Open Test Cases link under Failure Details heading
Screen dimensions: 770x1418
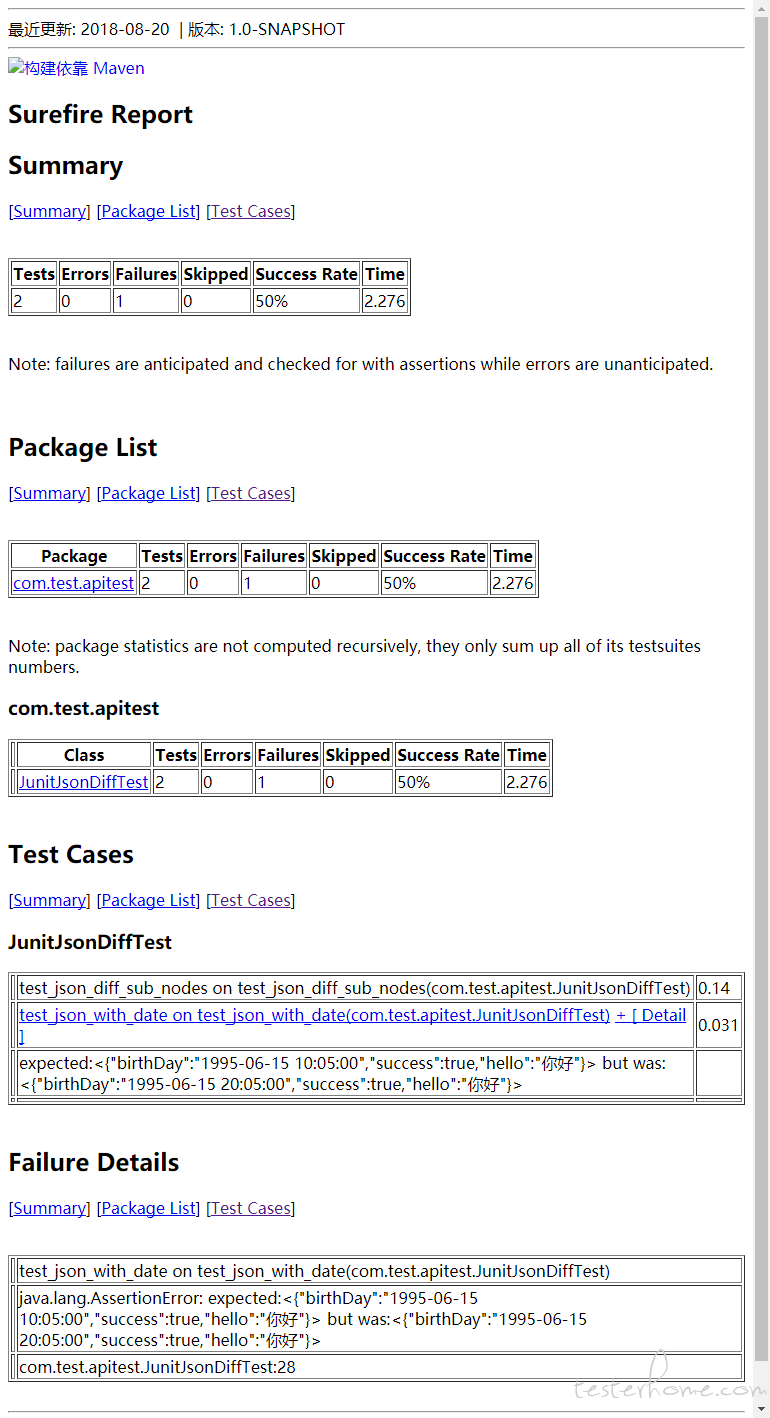click(251, 1208)
